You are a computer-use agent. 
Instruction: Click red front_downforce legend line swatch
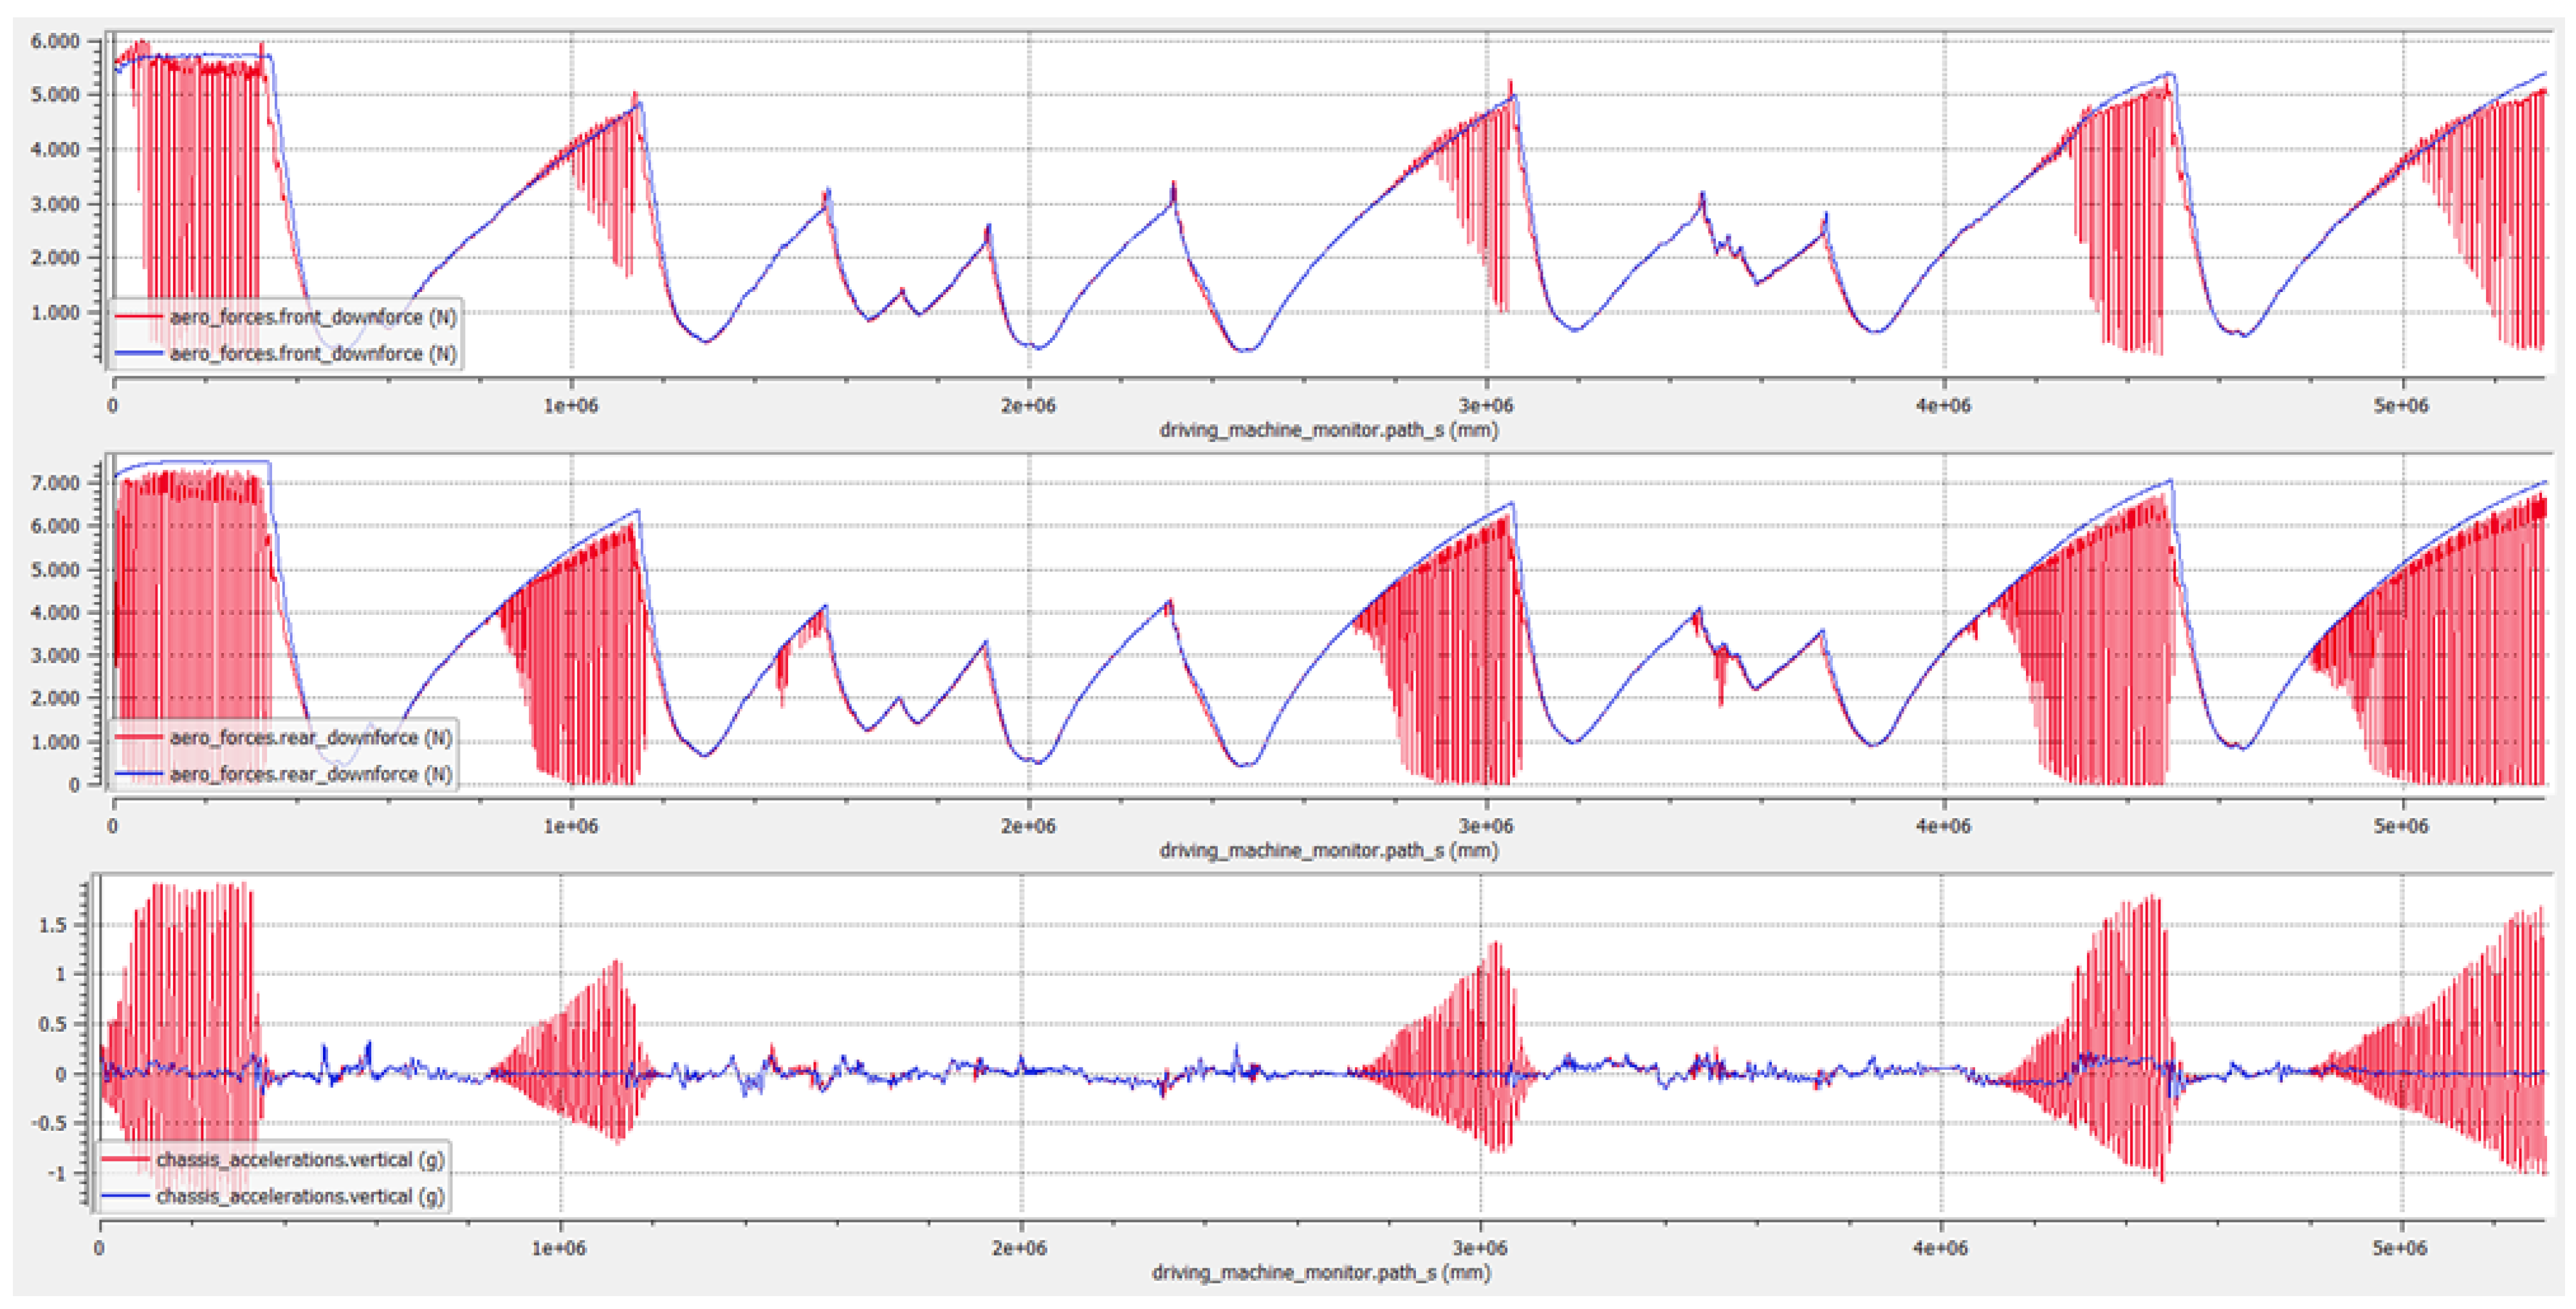point(139,317)
